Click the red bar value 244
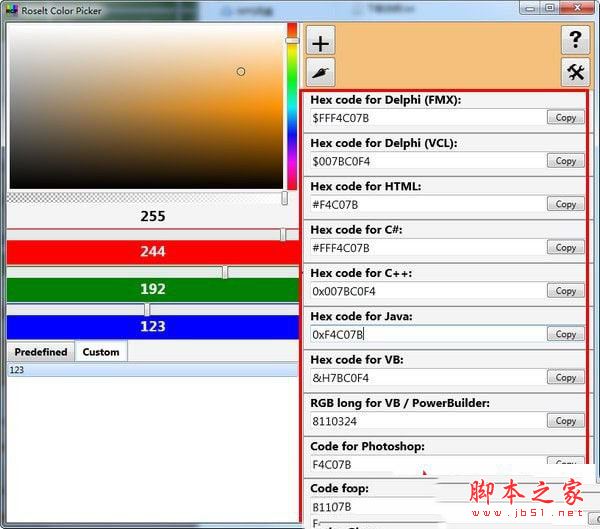600x529 pixels. point(153,251)
